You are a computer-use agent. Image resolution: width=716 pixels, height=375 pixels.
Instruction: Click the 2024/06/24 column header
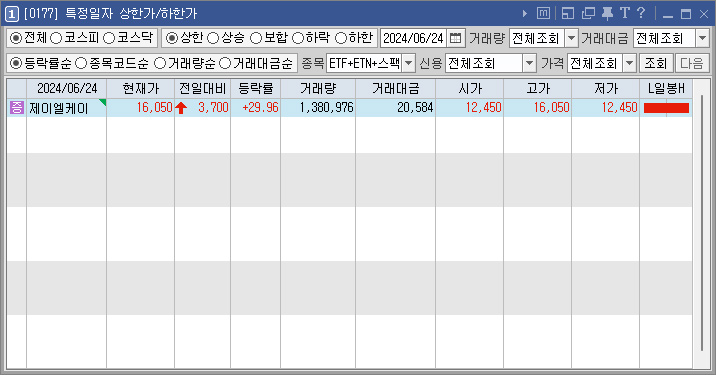tap(67, 89)
